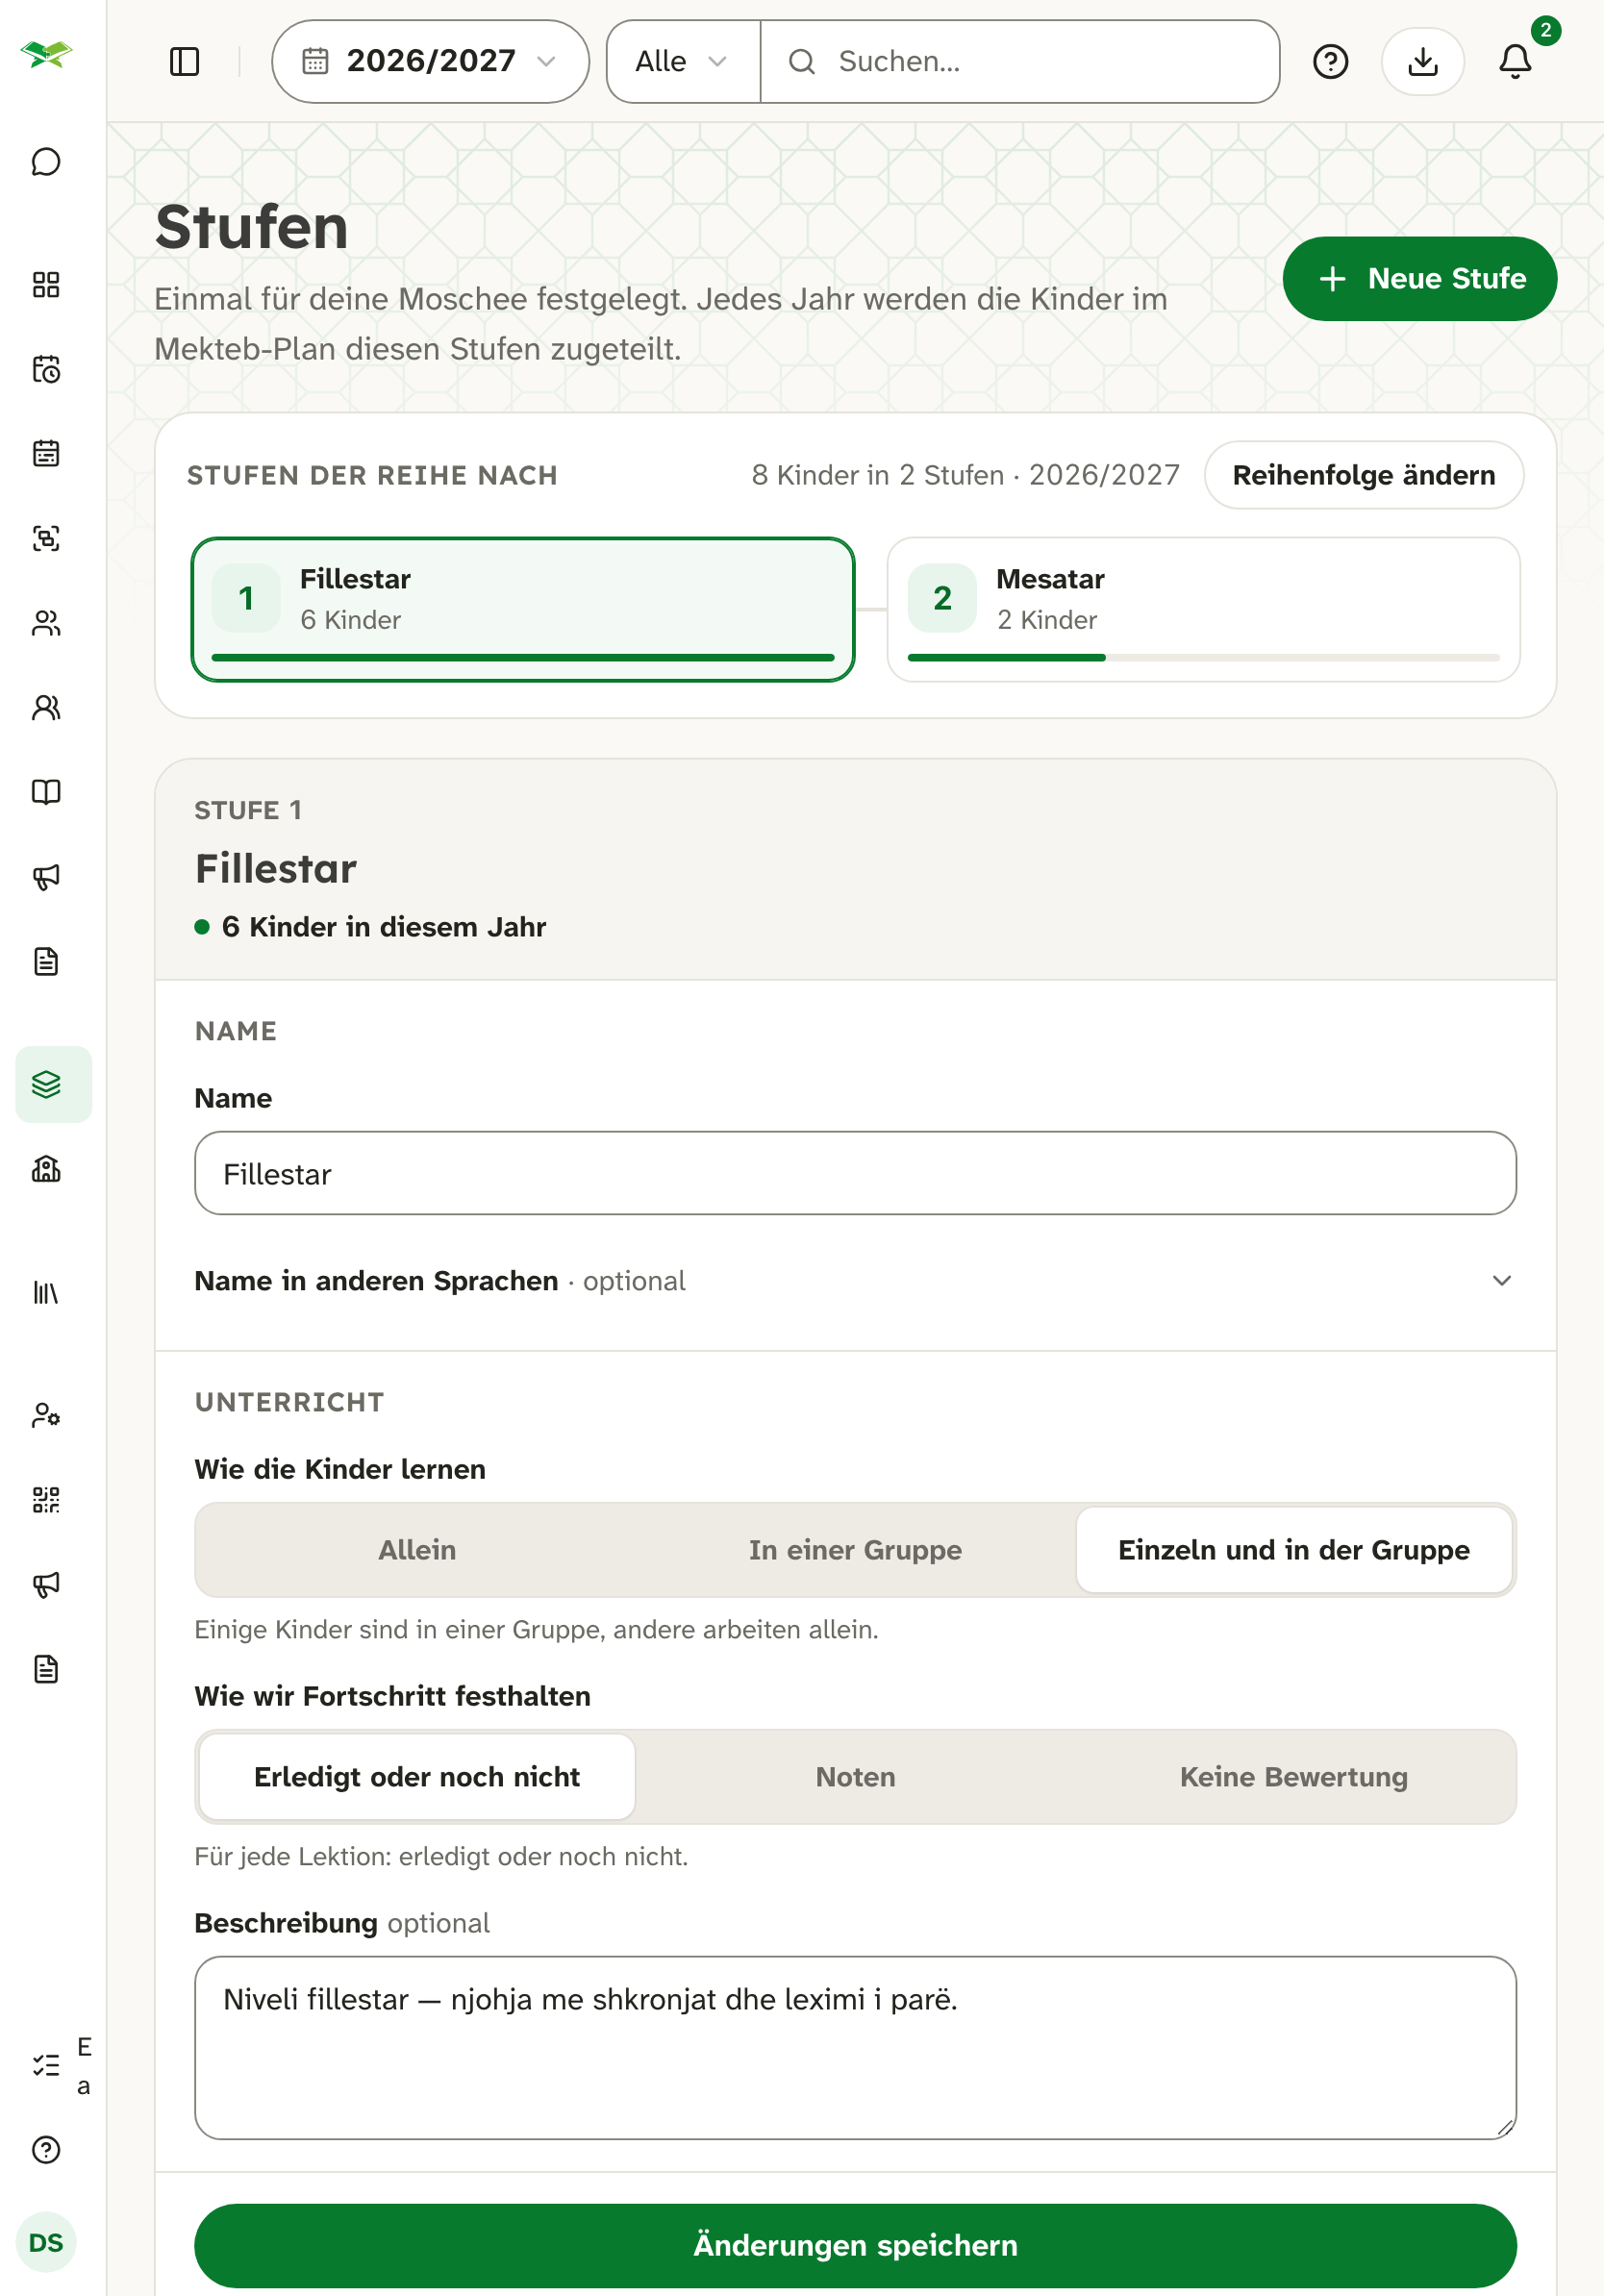Click the hint 'Für jede Lektion: erledigt oder noch nicht.'
This screenshot has width=1604, height=2296.
click(441, 1856)
